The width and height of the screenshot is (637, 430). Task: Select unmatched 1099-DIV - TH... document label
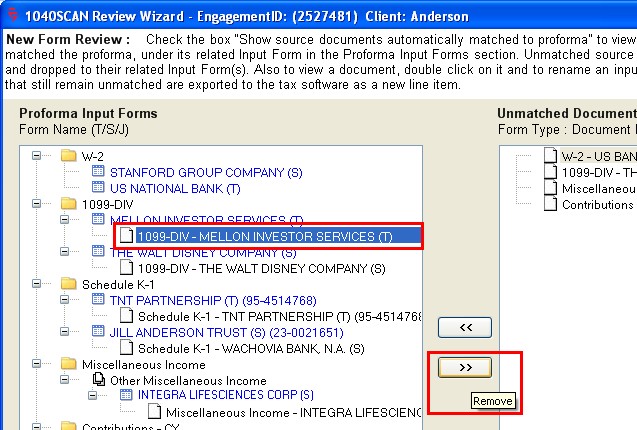click(x=599, y=173)
